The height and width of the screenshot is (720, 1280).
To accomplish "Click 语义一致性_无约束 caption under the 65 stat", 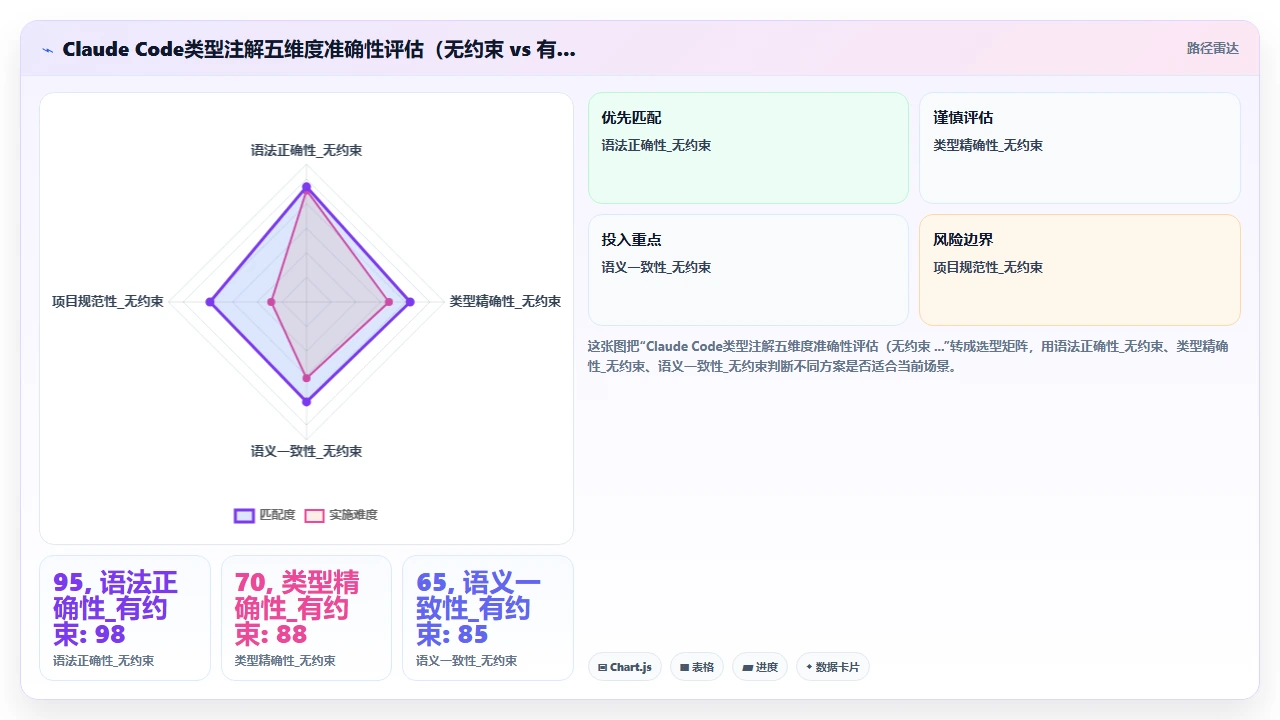I will point(467,661).
